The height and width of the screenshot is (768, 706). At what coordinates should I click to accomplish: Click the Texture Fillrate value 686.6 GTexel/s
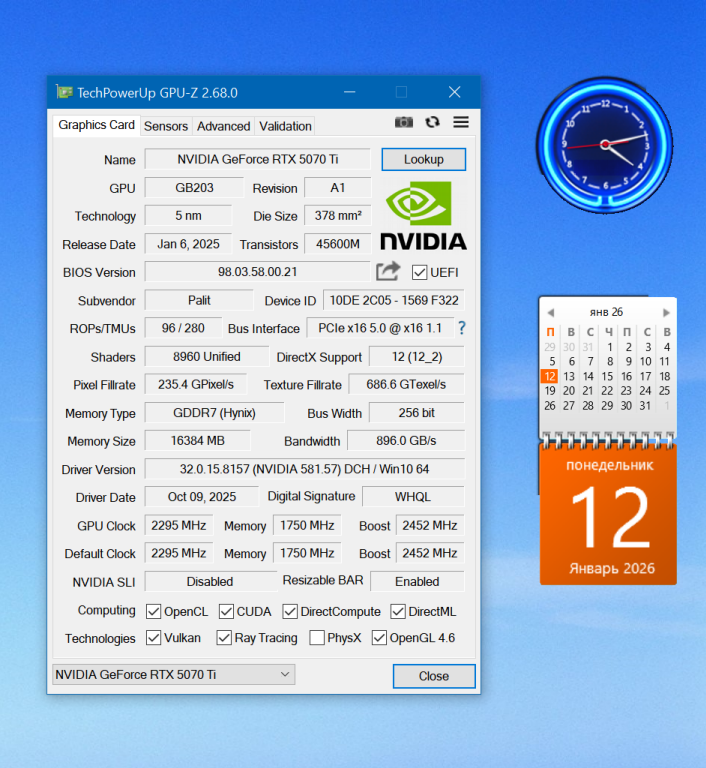[406, 384]
